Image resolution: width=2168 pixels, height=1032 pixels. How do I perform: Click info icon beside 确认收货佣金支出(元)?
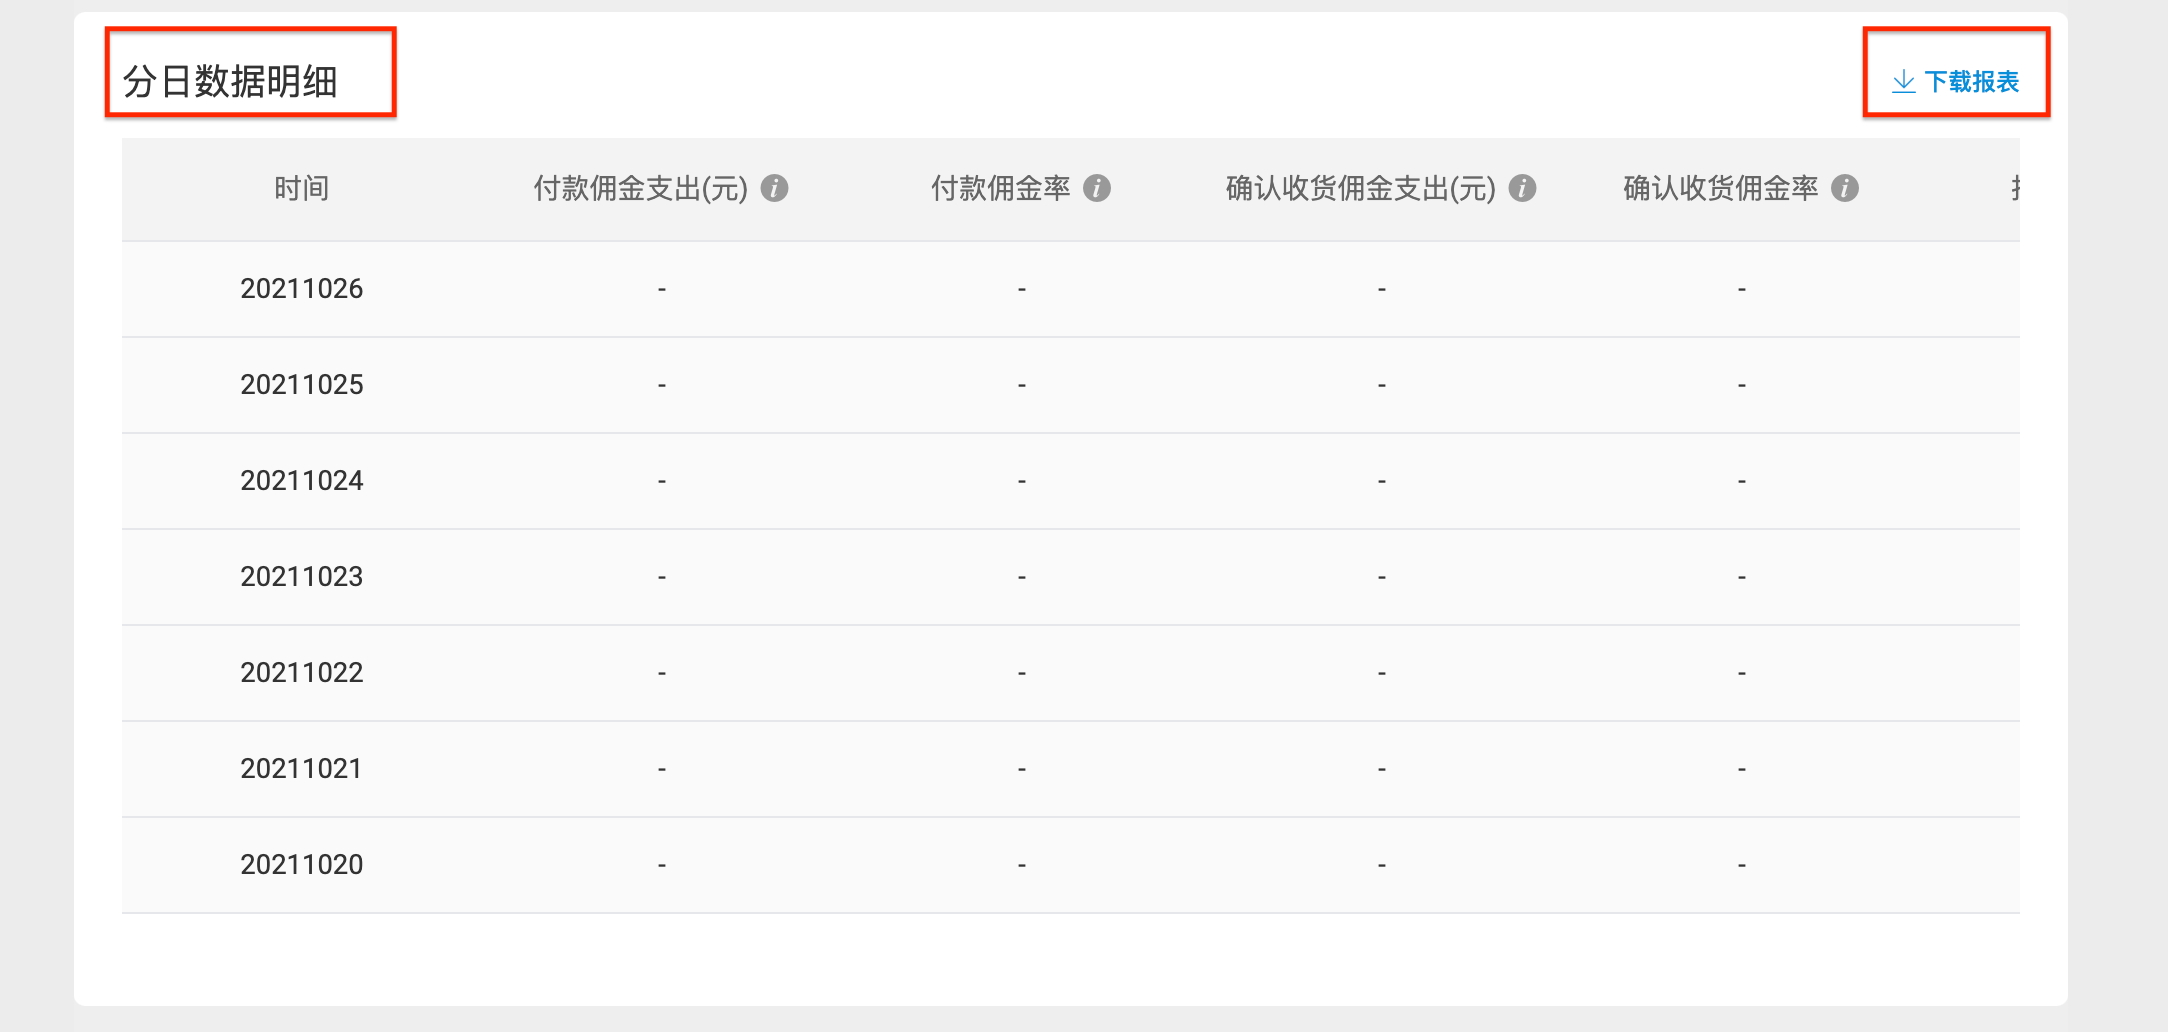click(x=1522, y=188)
